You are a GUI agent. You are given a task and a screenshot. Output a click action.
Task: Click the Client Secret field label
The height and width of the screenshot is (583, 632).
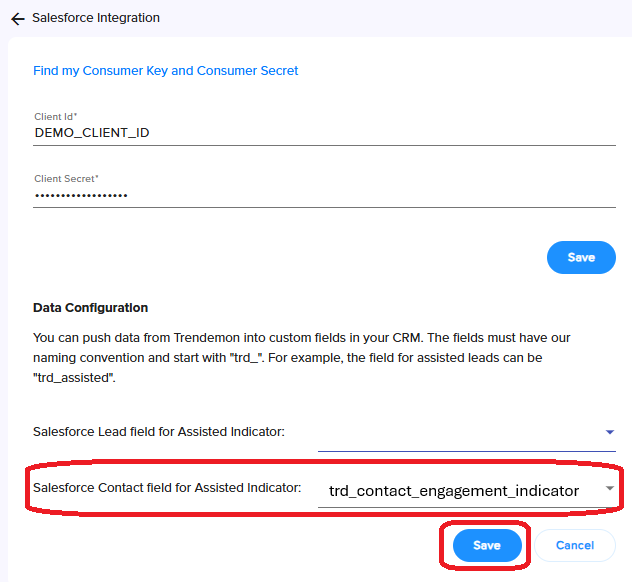(64, 179)
